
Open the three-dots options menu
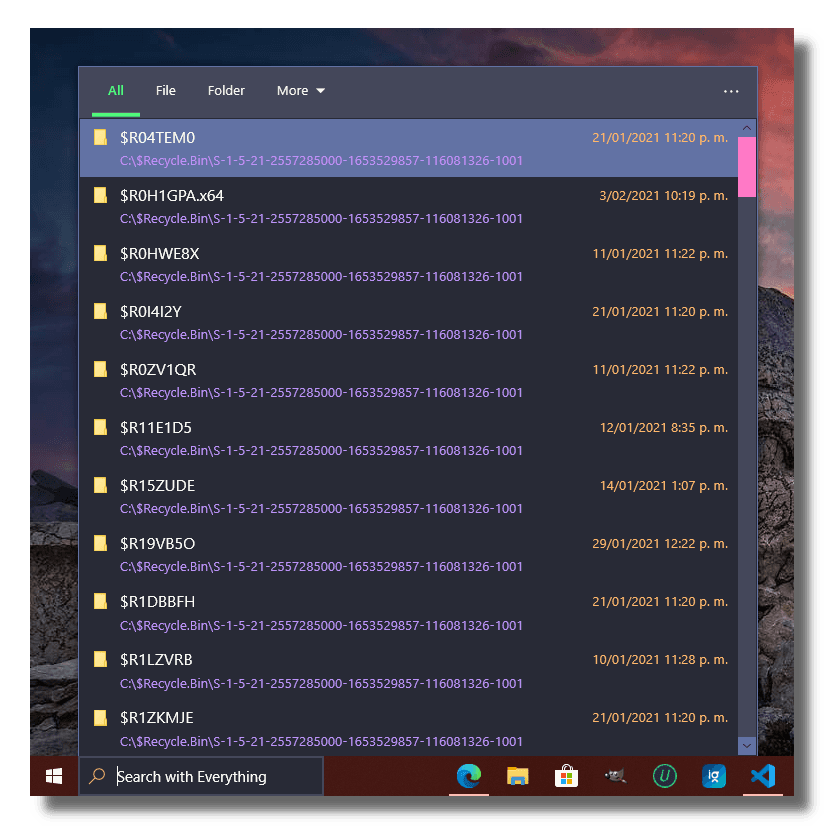(x=731, y=91)
